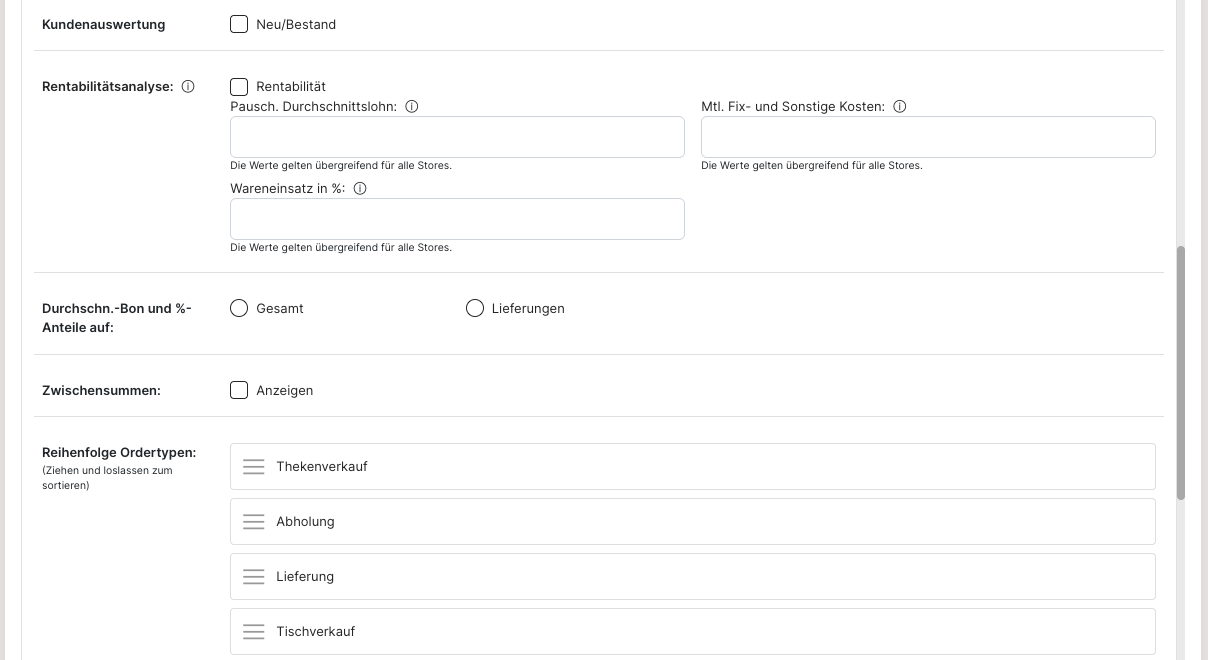The width and height of the screenshot is (1208, 660).
Task: Enable the Neu/Bestand checkbox
Action: (239, 24)
